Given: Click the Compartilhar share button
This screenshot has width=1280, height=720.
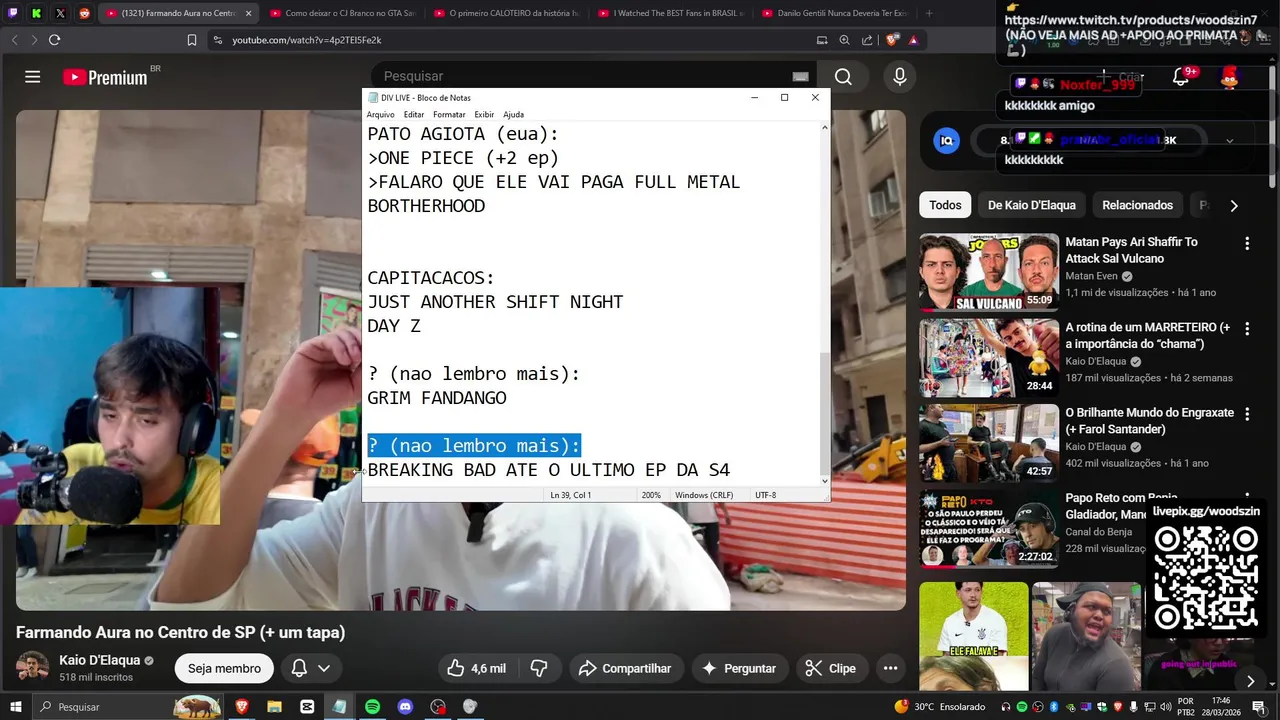Looking at the screenshot, I should point(625,668).
